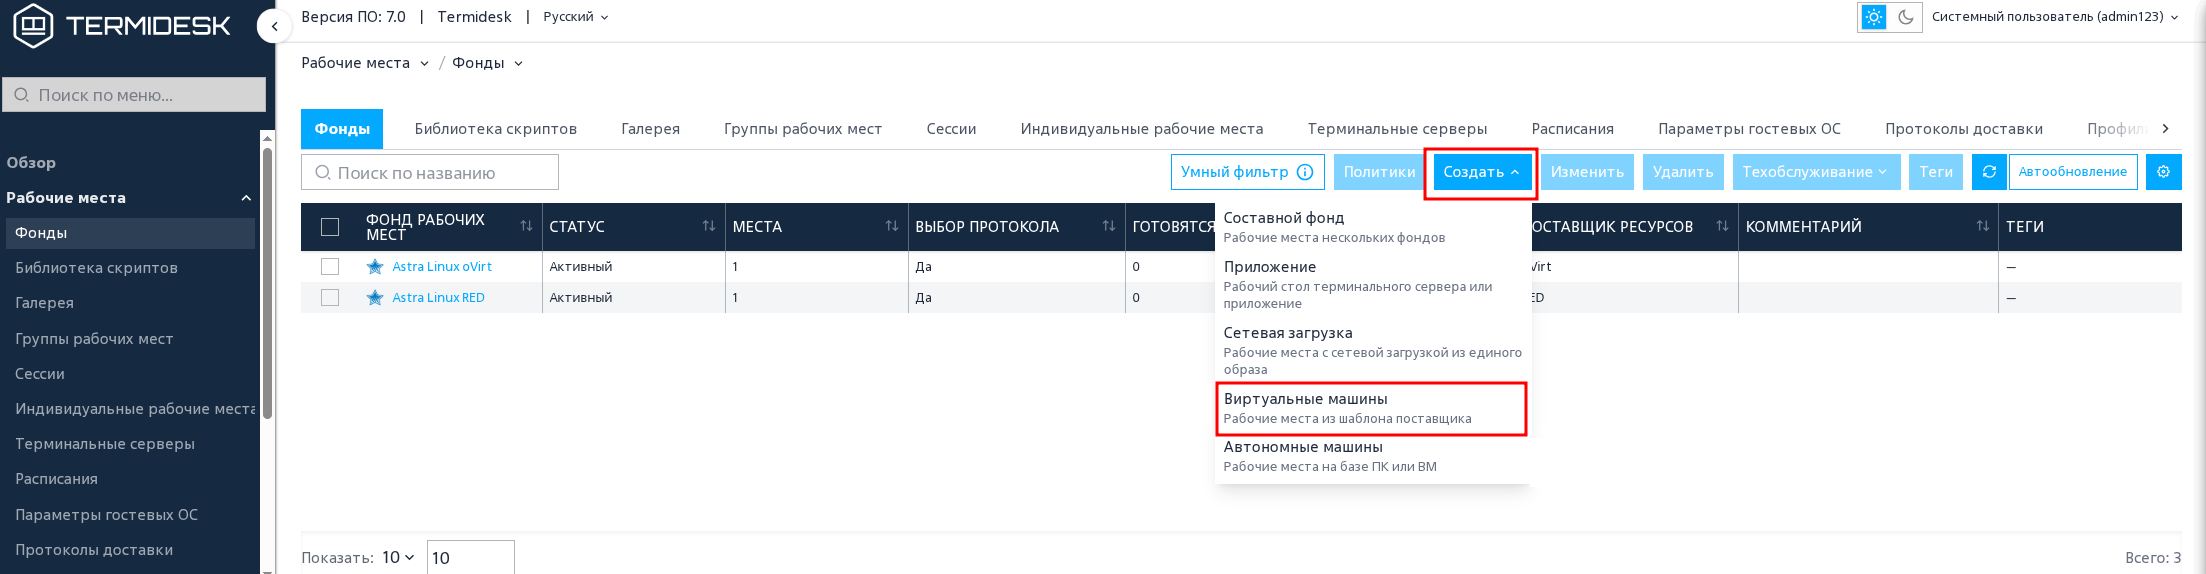This screenshot has height=574, width=2206.
Task: Check the Astra Linux RED row checkbox
Action: click(330, 298)
